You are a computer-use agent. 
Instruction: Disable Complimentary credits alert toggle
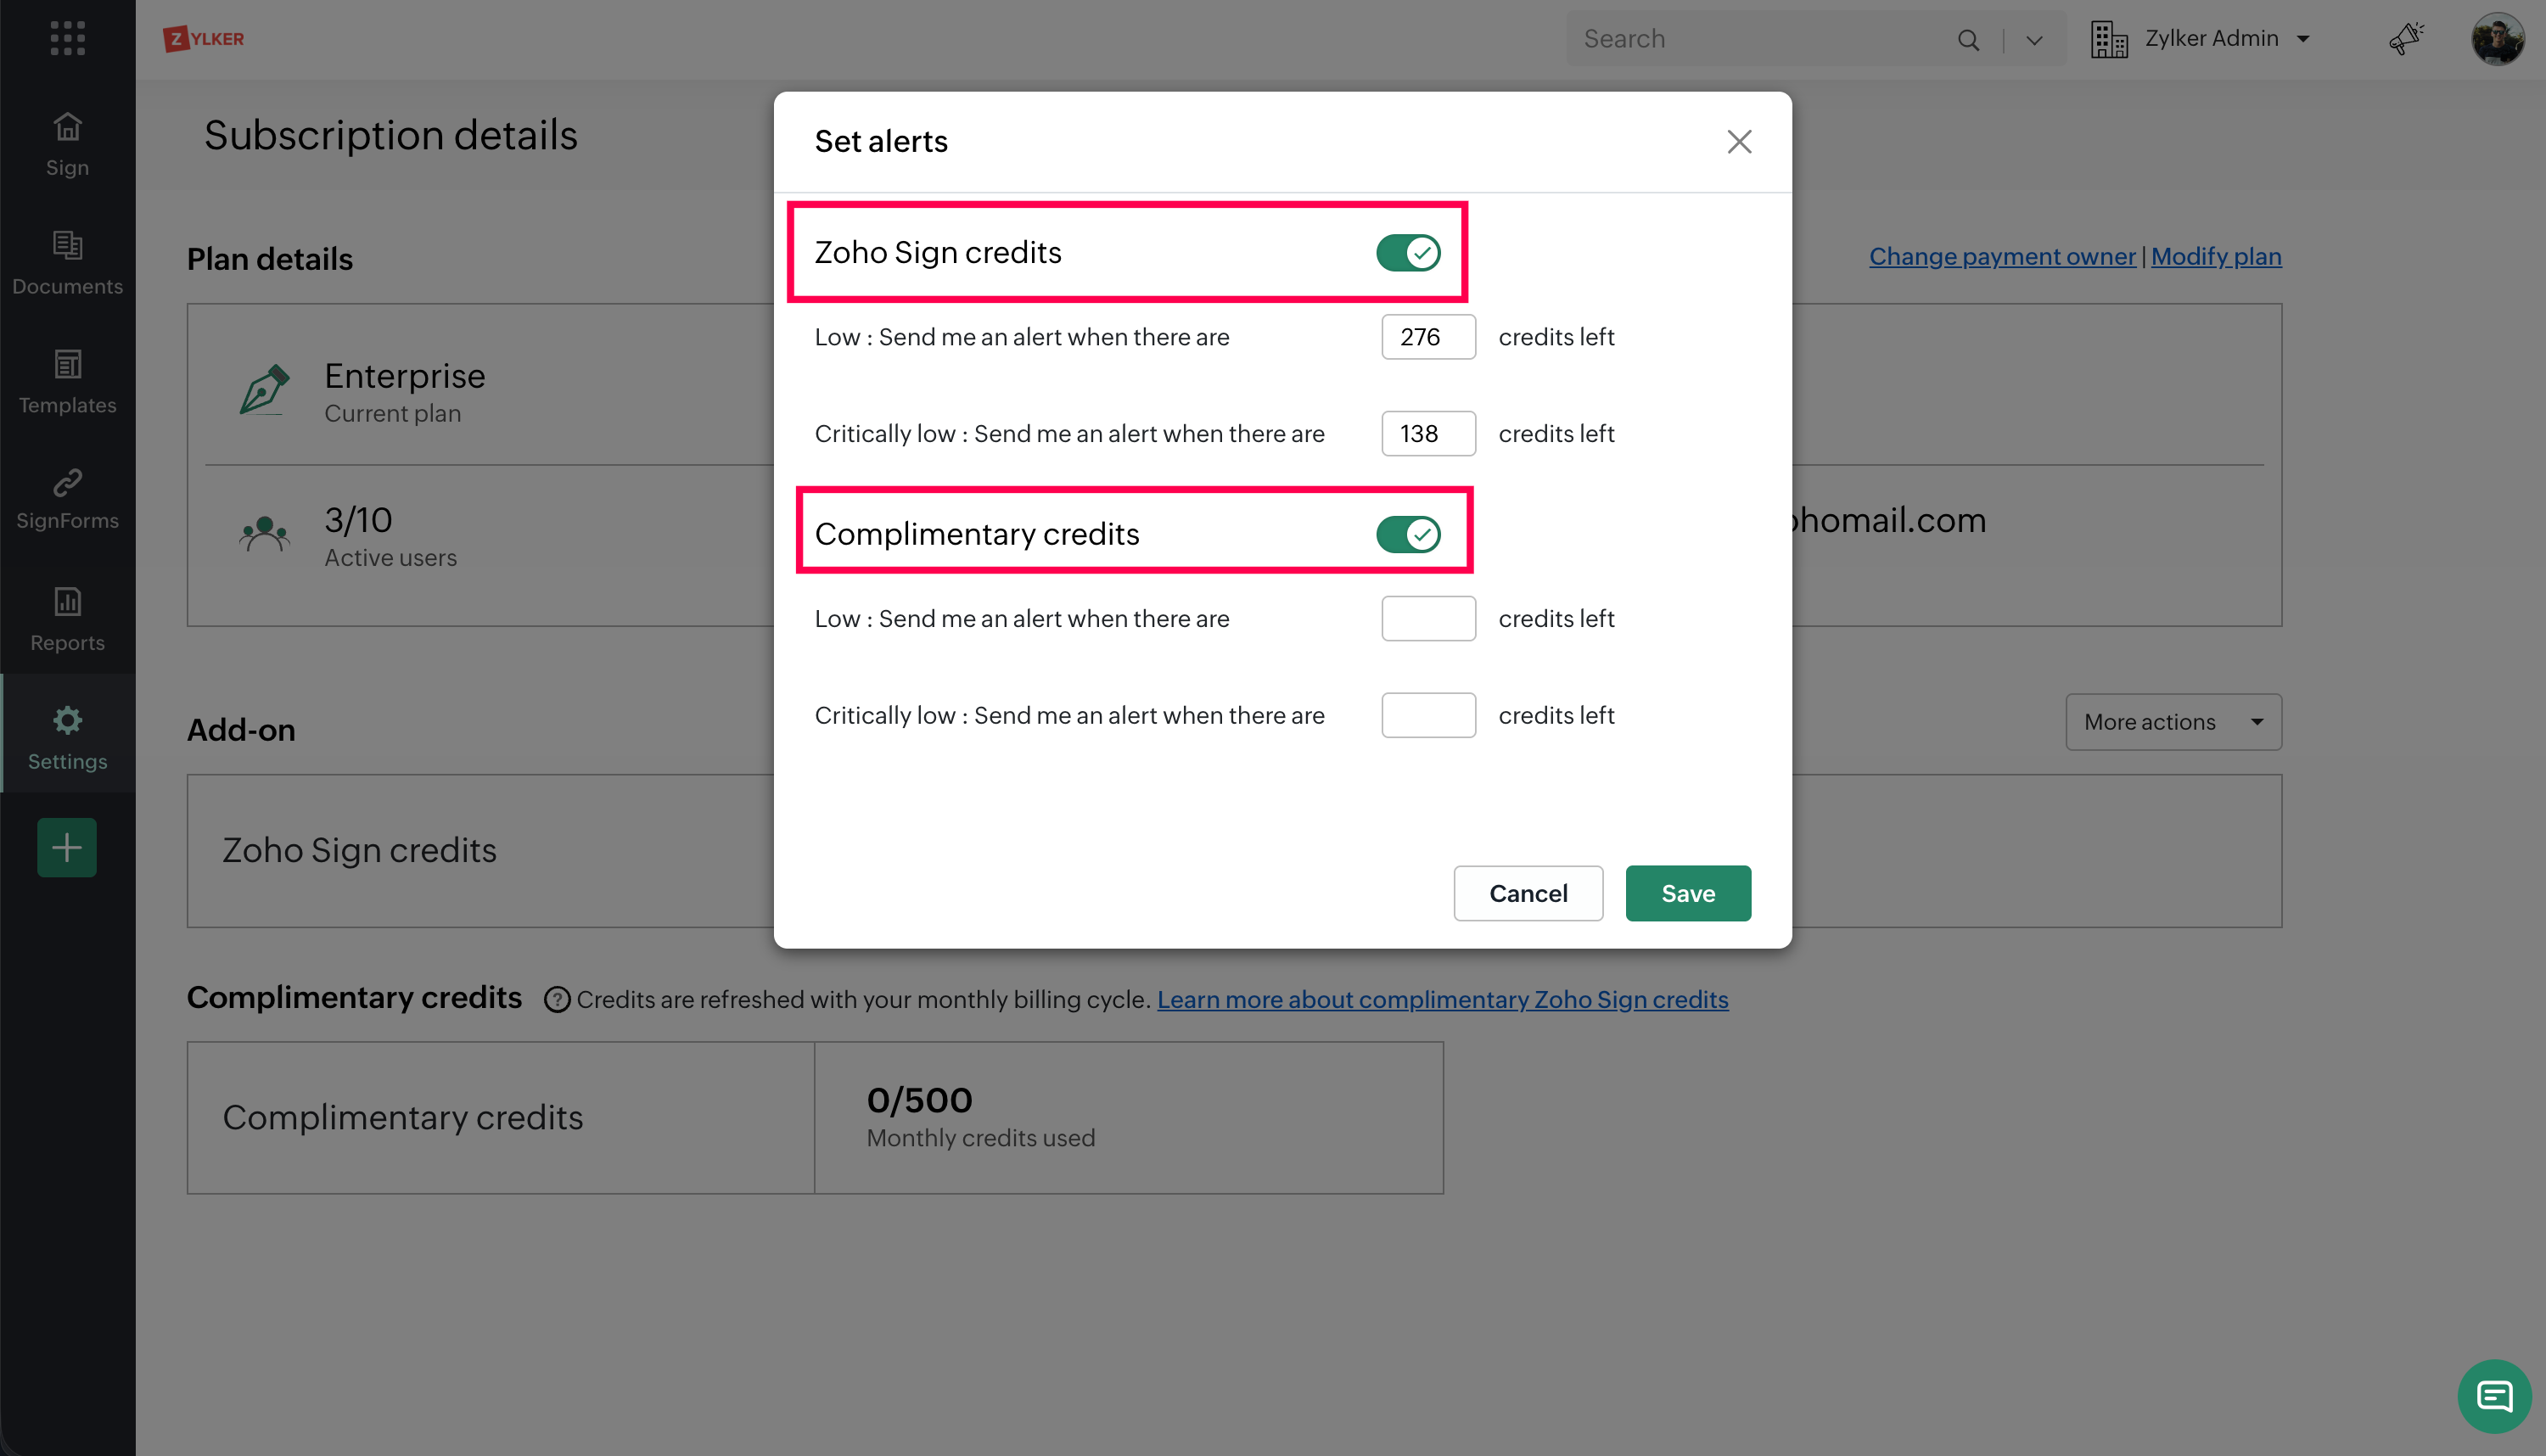pyautogui.click(x=1407, y=534)
